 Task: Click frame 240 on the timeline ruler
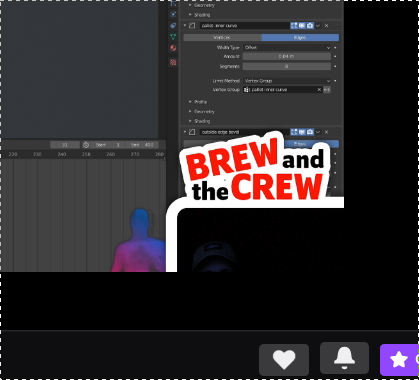tap(62, 154)
